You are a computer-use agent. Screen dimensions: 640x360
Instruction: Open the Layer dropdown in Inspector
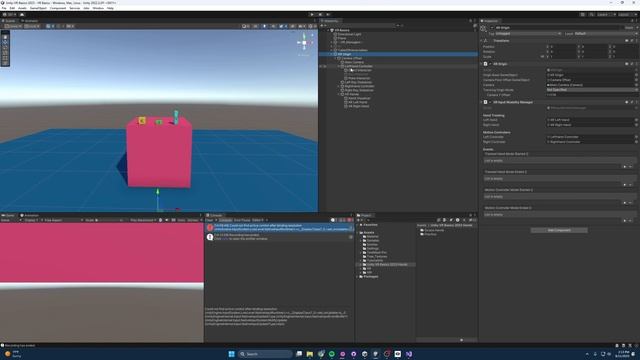pos(605,34)
